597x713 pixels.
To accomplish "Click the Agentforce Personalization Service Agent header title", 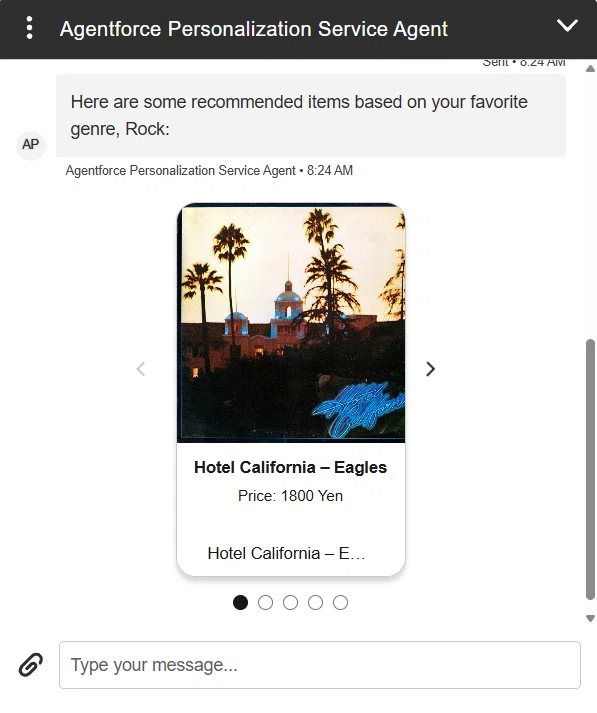I will (254, 29).
